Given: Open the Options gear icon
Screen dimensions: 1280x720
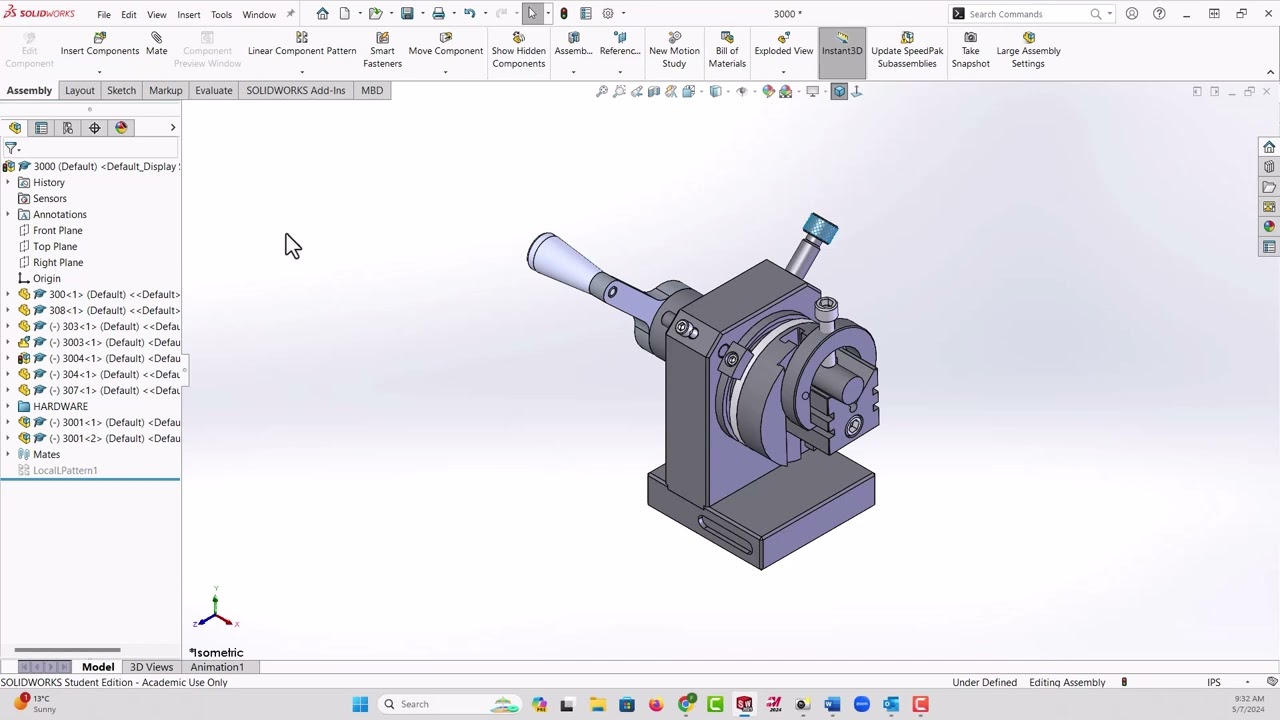Looking at the screenshot, I should 607,14.
